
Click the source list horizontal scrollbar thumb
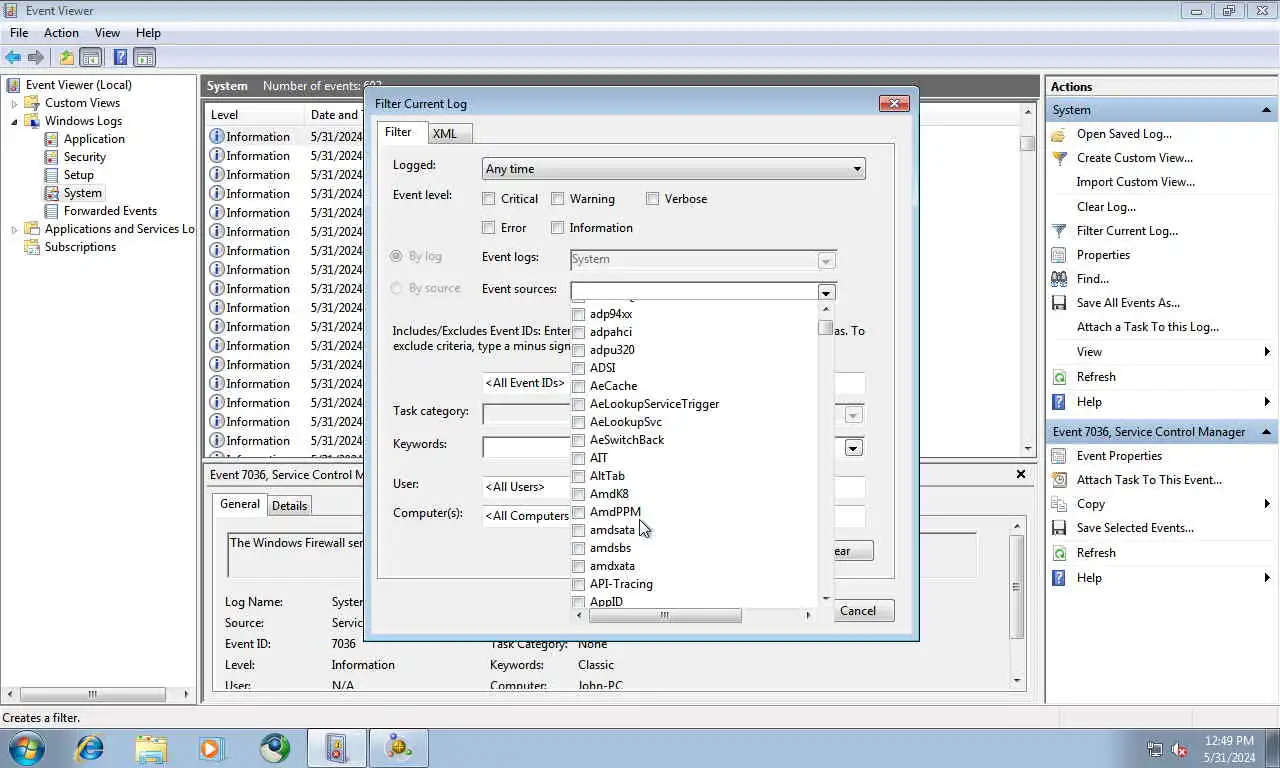(x=665, y=615)
